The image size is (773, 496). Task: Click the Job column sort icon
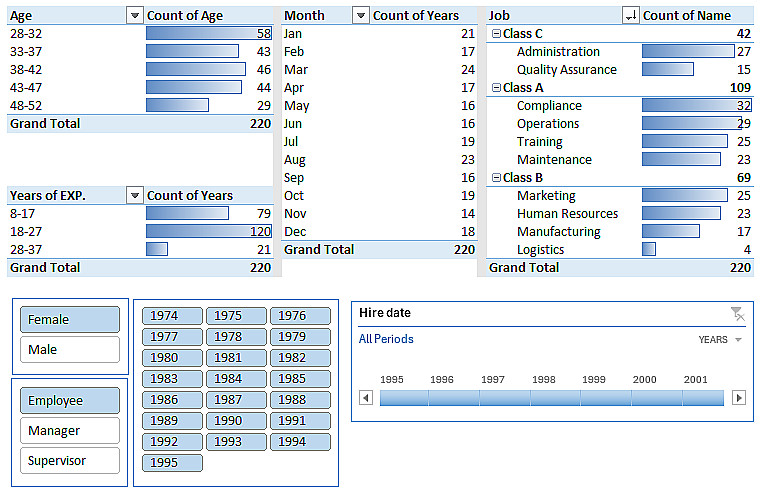coord(631,16)
